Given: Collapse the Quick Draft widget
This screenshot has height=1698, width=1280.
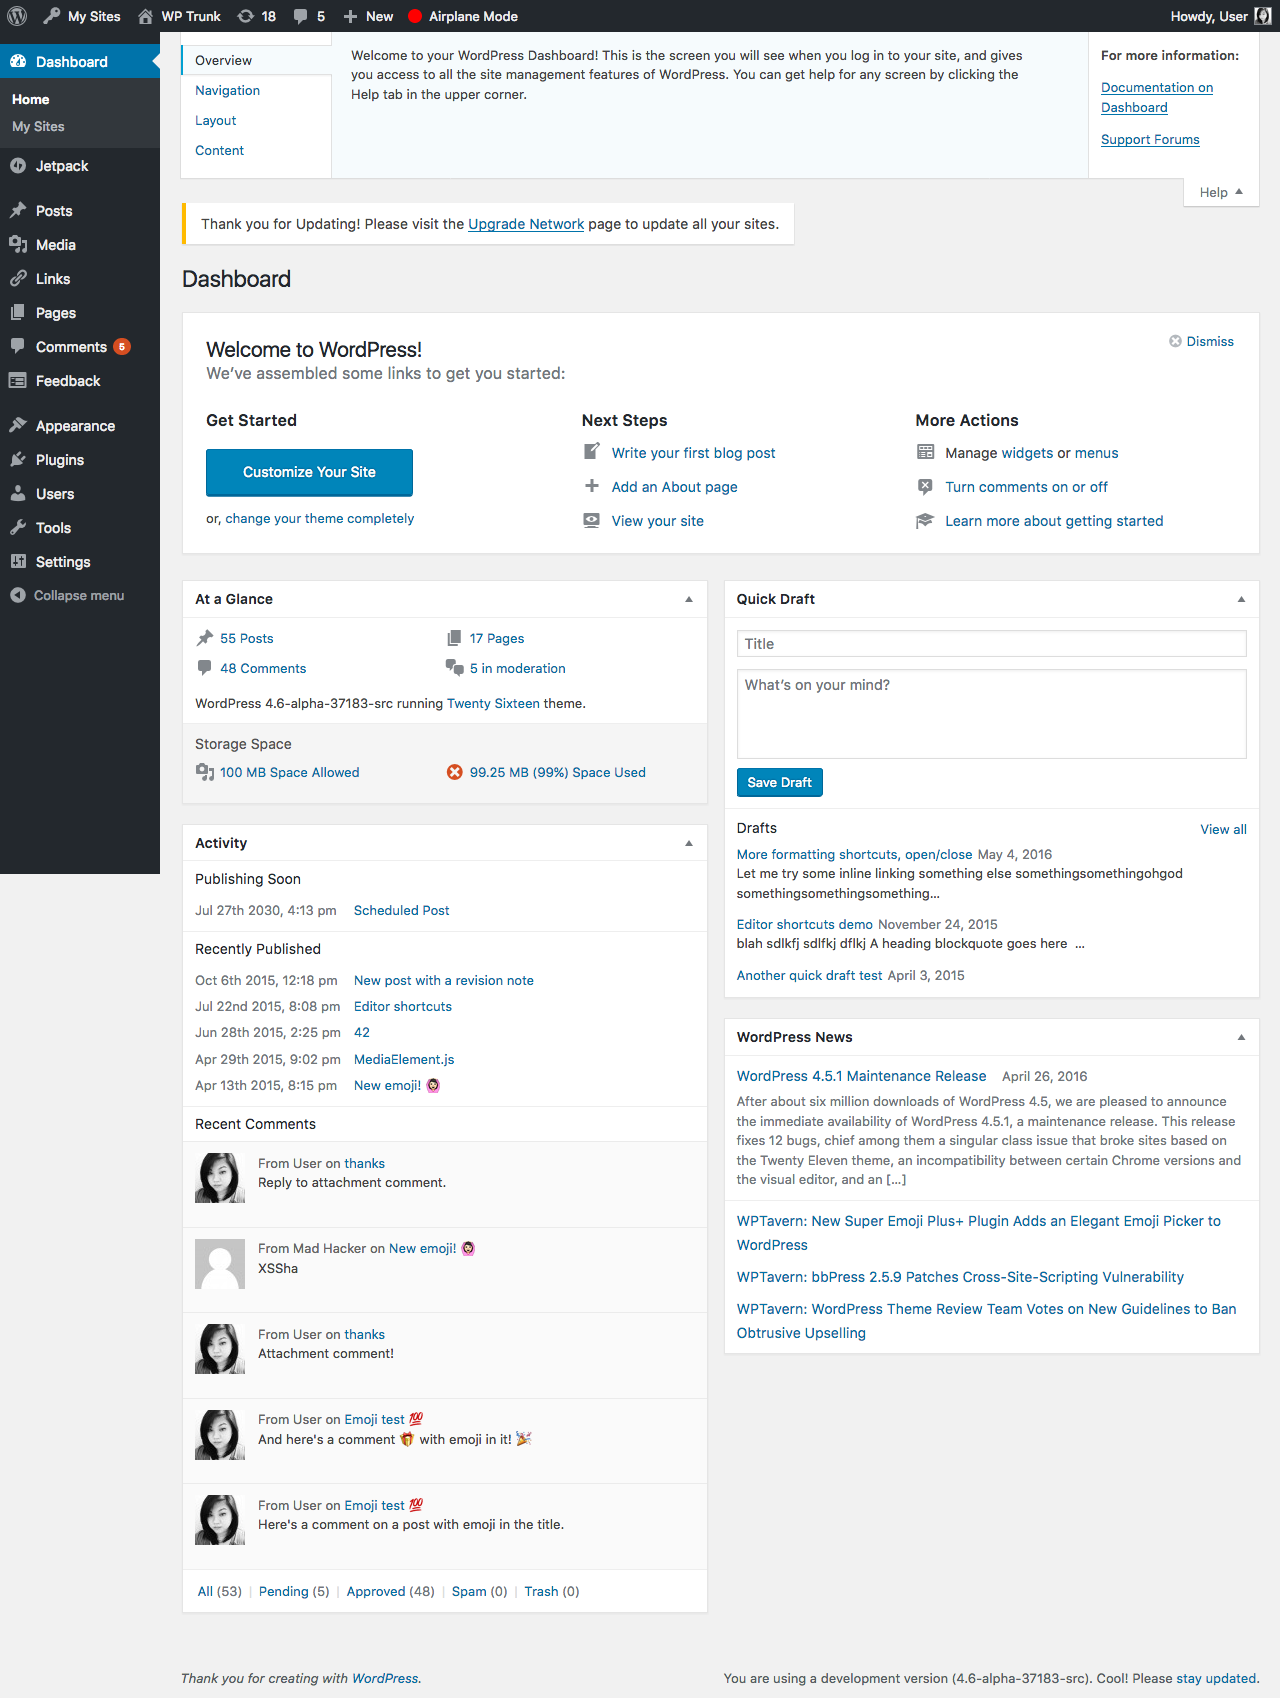Looking at the screenshot, I should click(1241, 599).
